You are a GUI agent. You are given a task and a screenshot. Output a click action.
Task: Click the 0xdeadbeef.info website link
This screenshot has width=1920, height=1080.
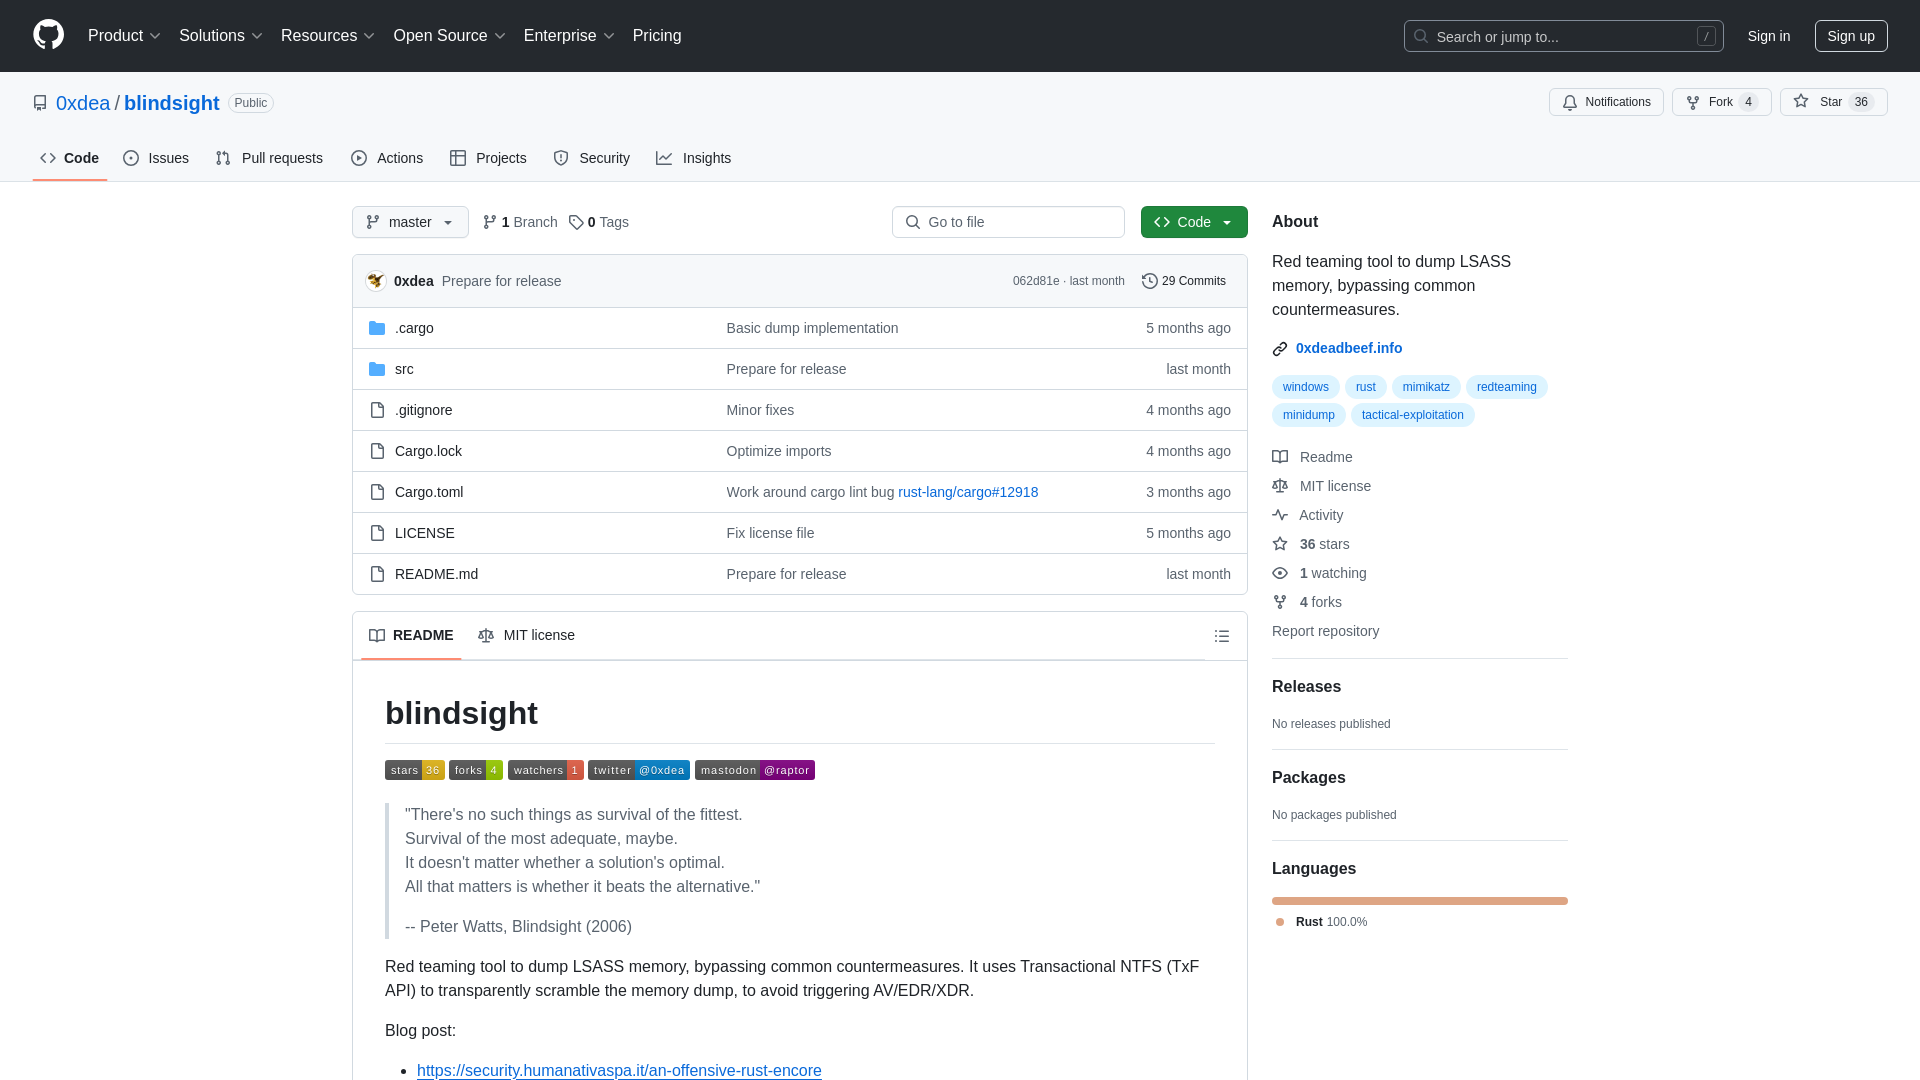tap(1349, 348)
